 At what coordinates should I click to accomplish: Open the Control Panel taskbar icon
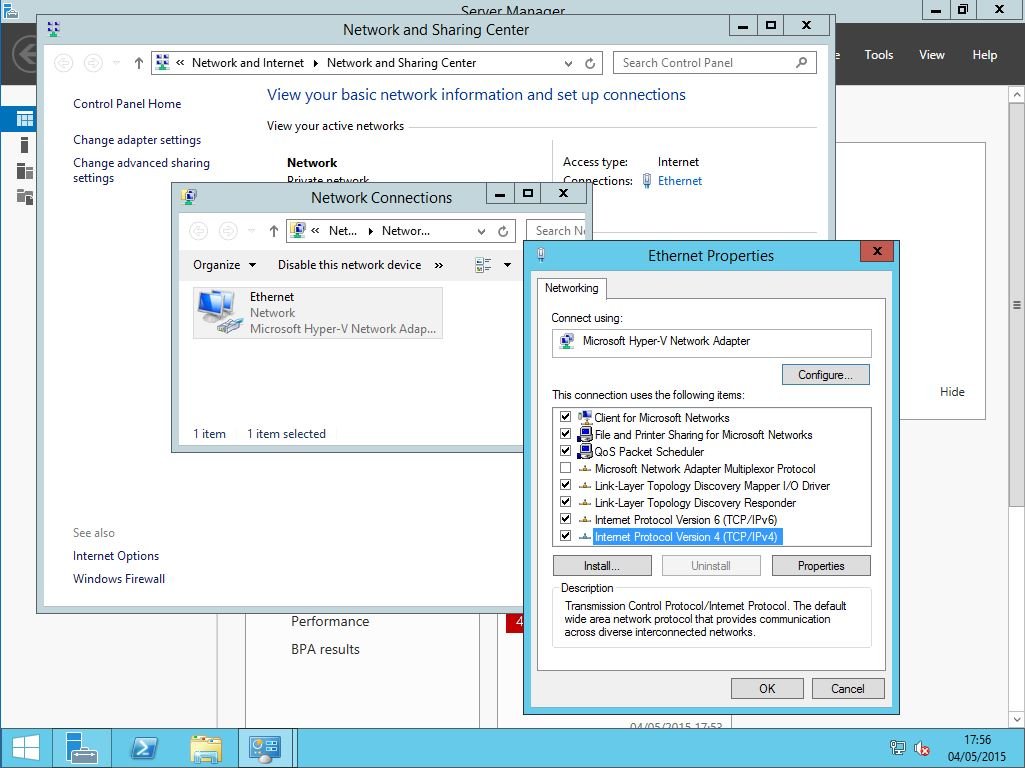(x=265, y=748)
